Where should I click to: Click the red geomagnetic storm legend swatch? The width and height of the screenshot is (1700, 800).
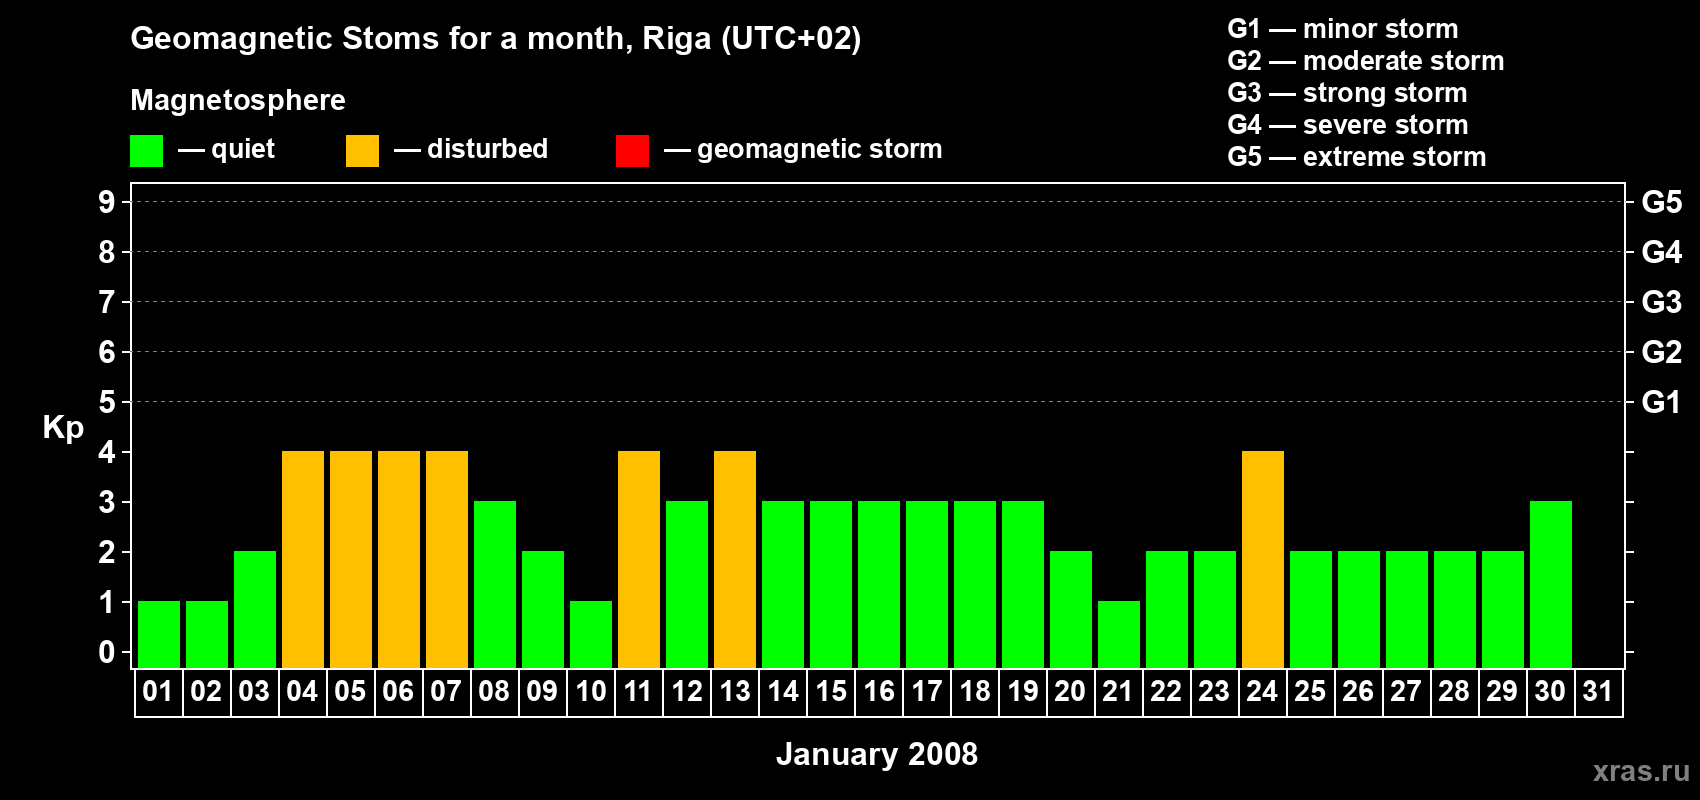pyautogui.click(x=632, y=151)
